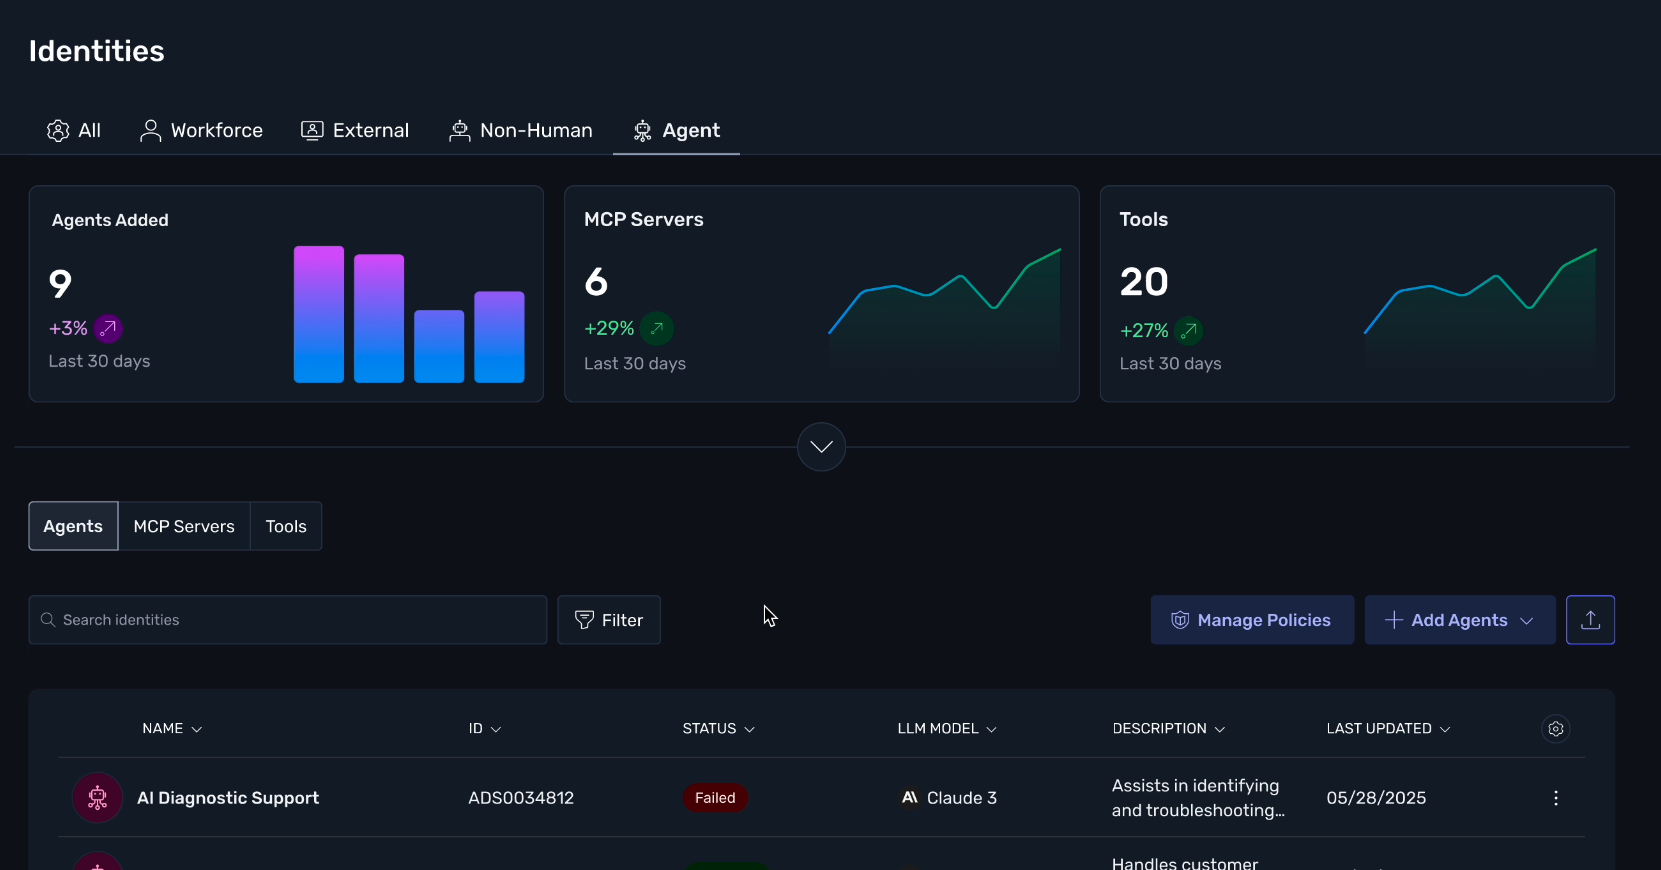Switch to the Non-Human identities tab
This screenshot has width=1661, height=870.
(x=520, y=131)
